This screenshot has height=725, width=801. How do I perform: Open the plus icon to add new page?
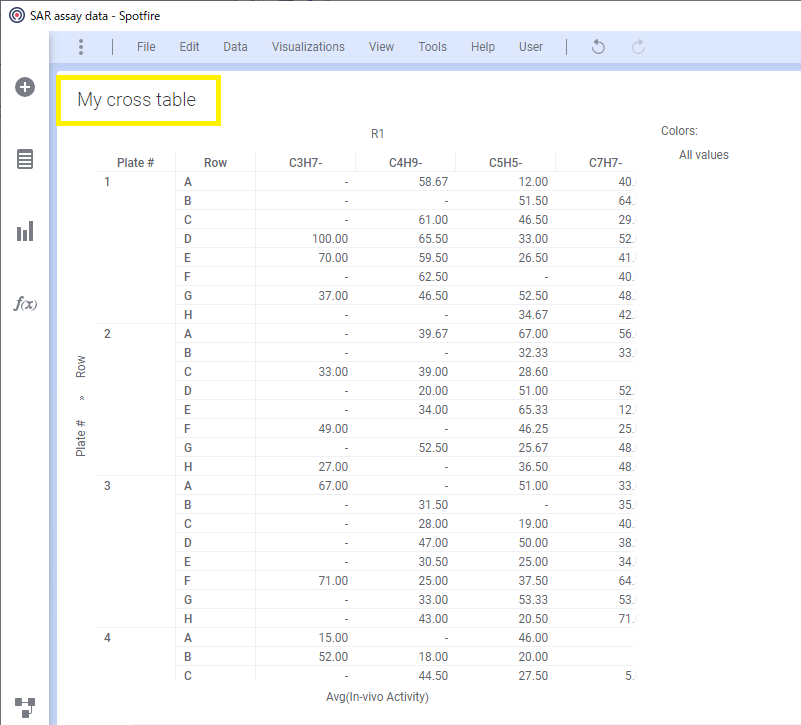click(x=24, y=87)
